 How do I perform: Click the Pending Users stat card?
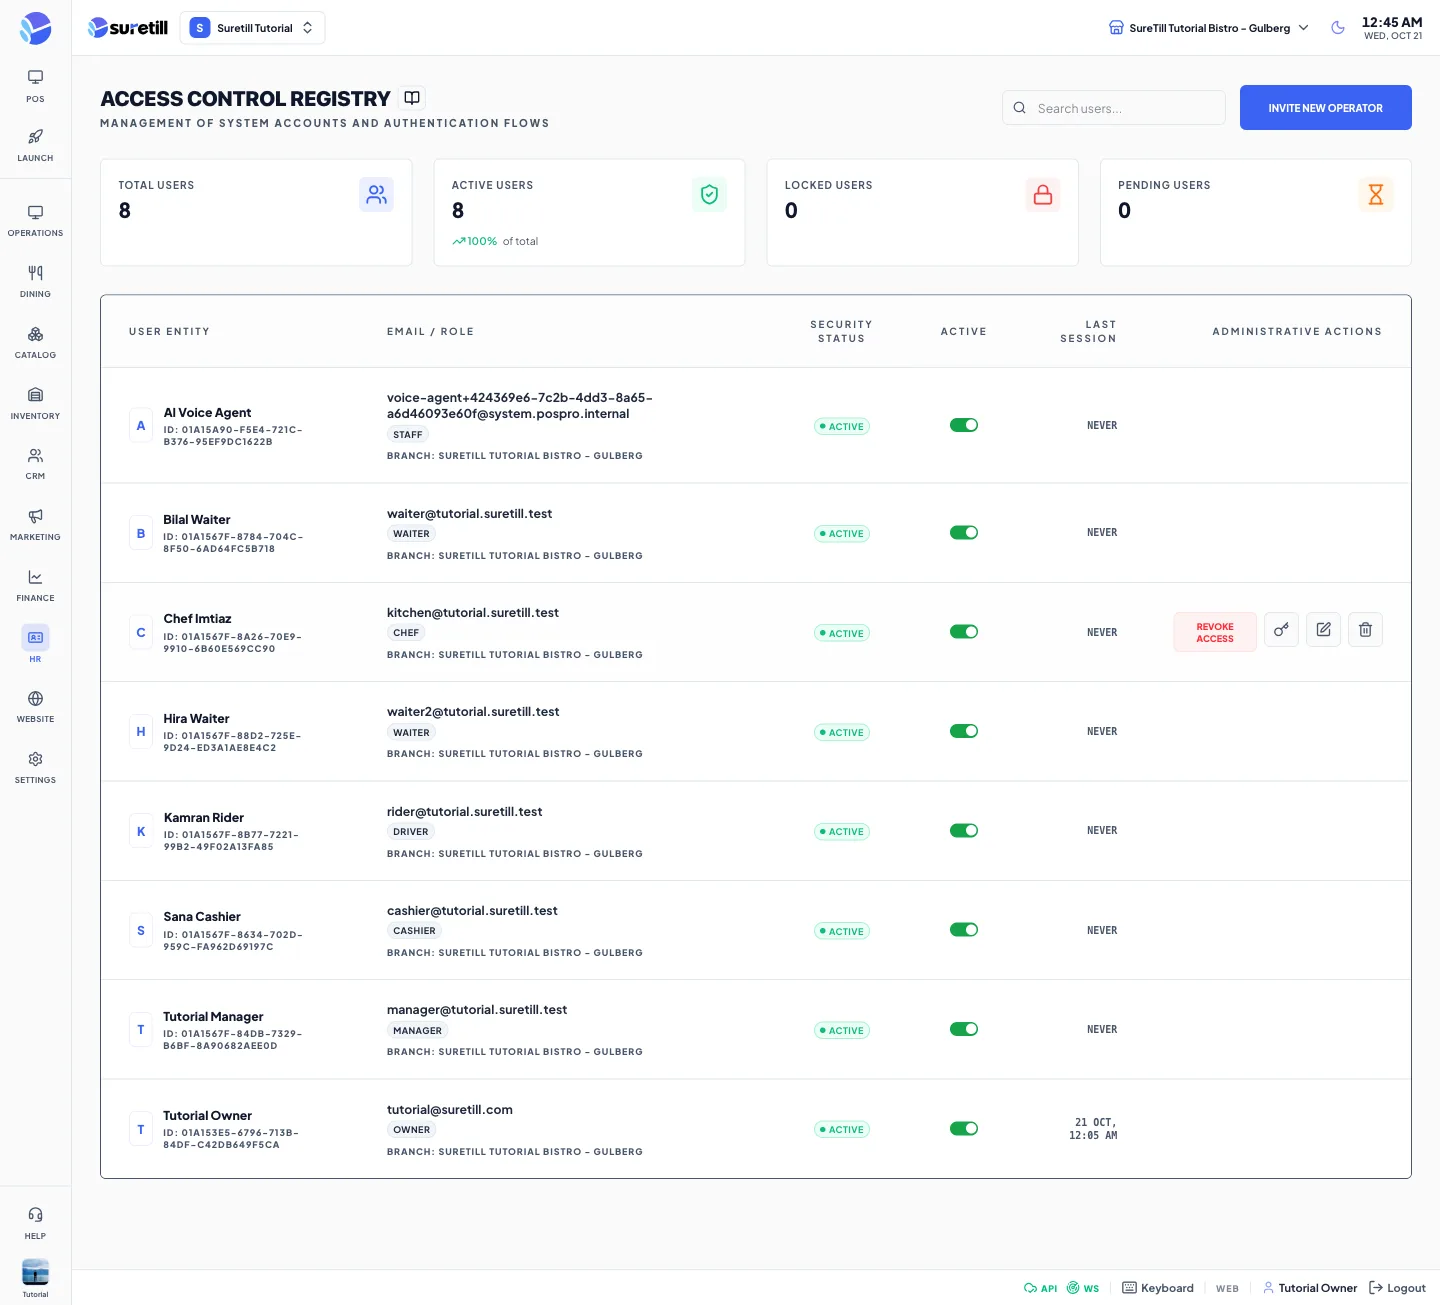click(x=1256, y=212)
